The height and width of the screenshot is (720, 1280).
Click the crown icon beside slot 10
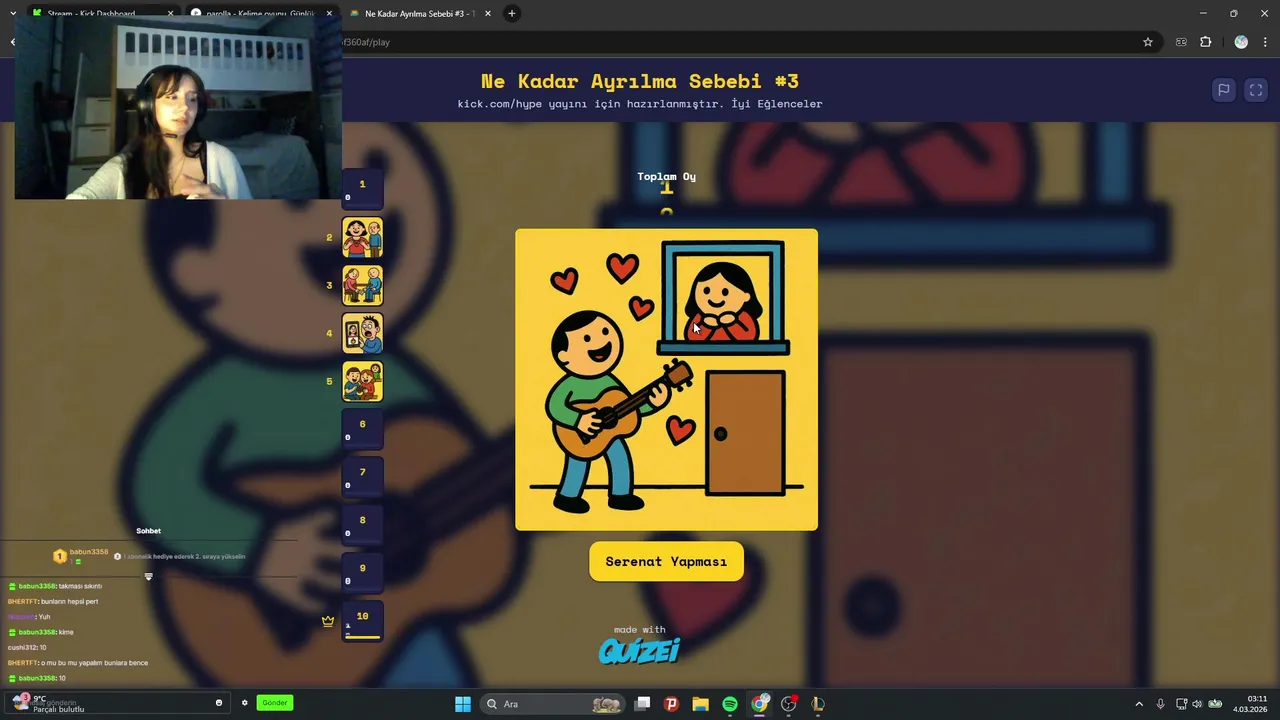pyautogui.click(x=328, y=621)
